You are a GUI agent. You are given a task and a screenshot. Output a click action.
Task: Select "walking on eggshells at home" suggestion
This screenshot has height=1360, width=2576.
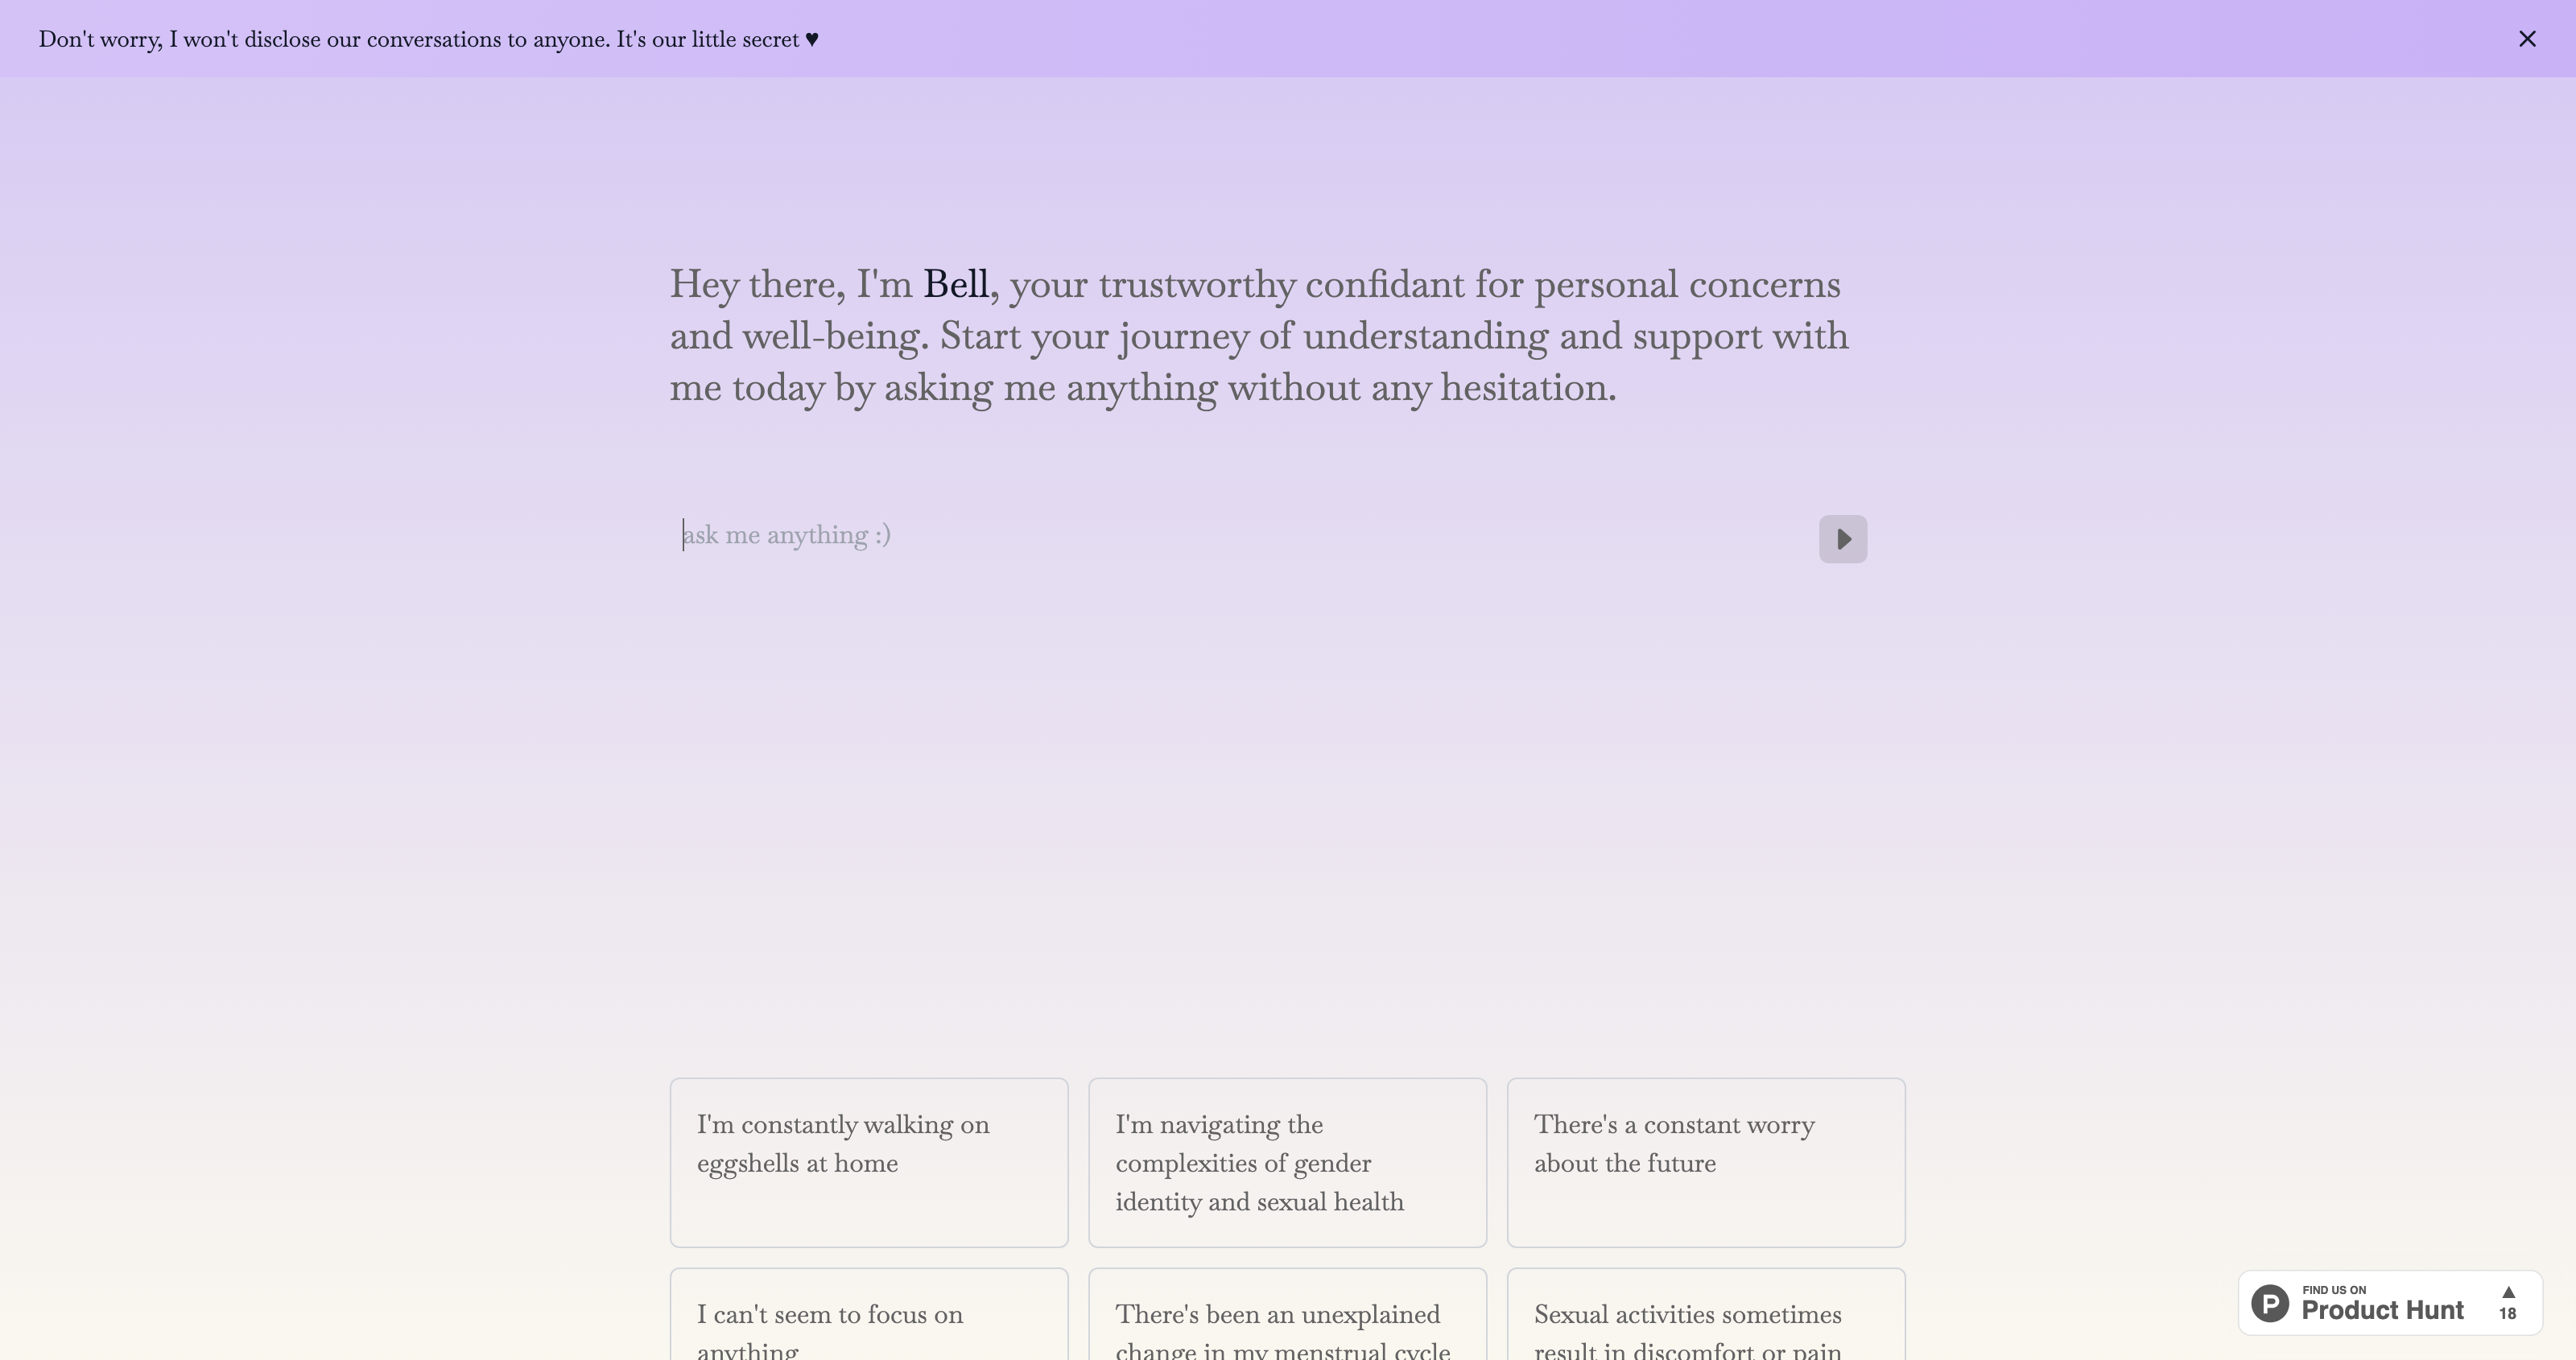tap(868, 1162)
